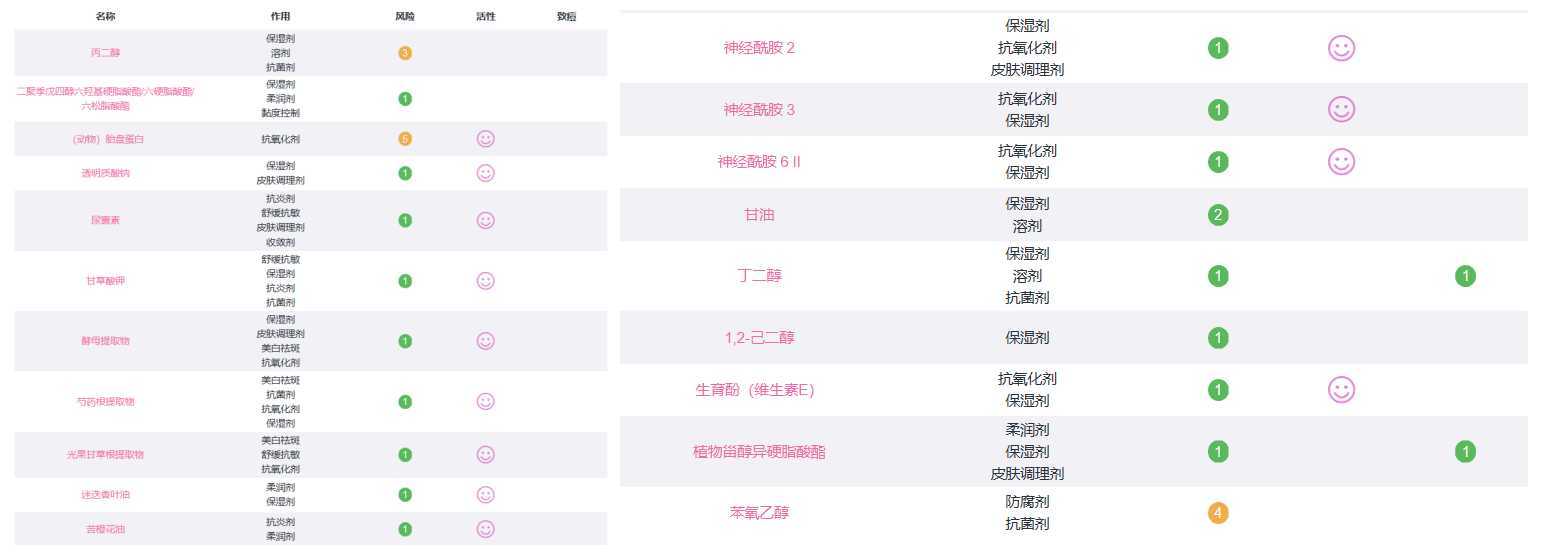
Task: Click the smiley icon for 神经酰胺 2
Action: [x=1341, y=48]
